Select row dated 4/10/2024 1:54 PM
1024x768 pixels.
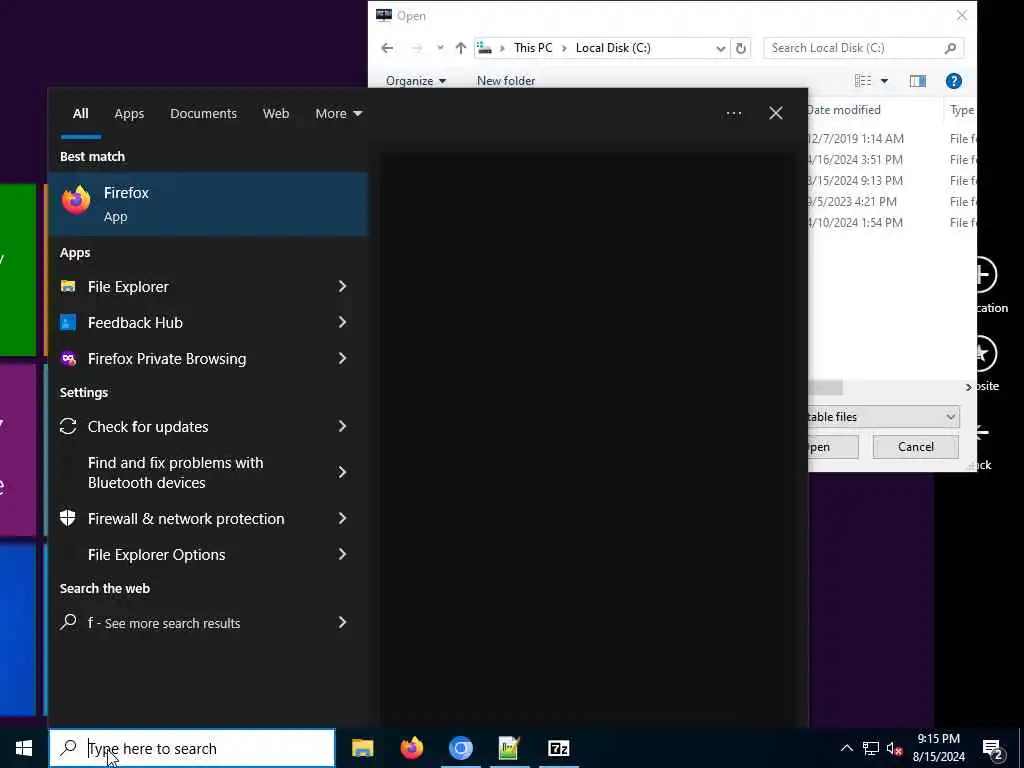click(891, 222)
